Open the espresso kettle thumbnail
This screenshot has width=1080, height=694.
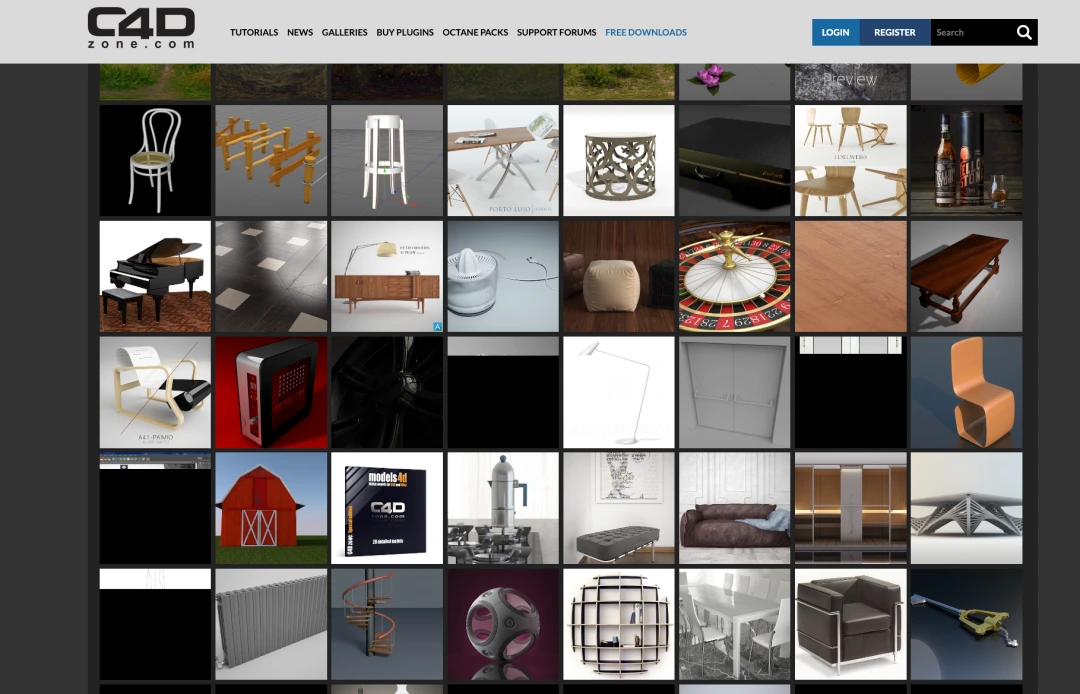503,508
